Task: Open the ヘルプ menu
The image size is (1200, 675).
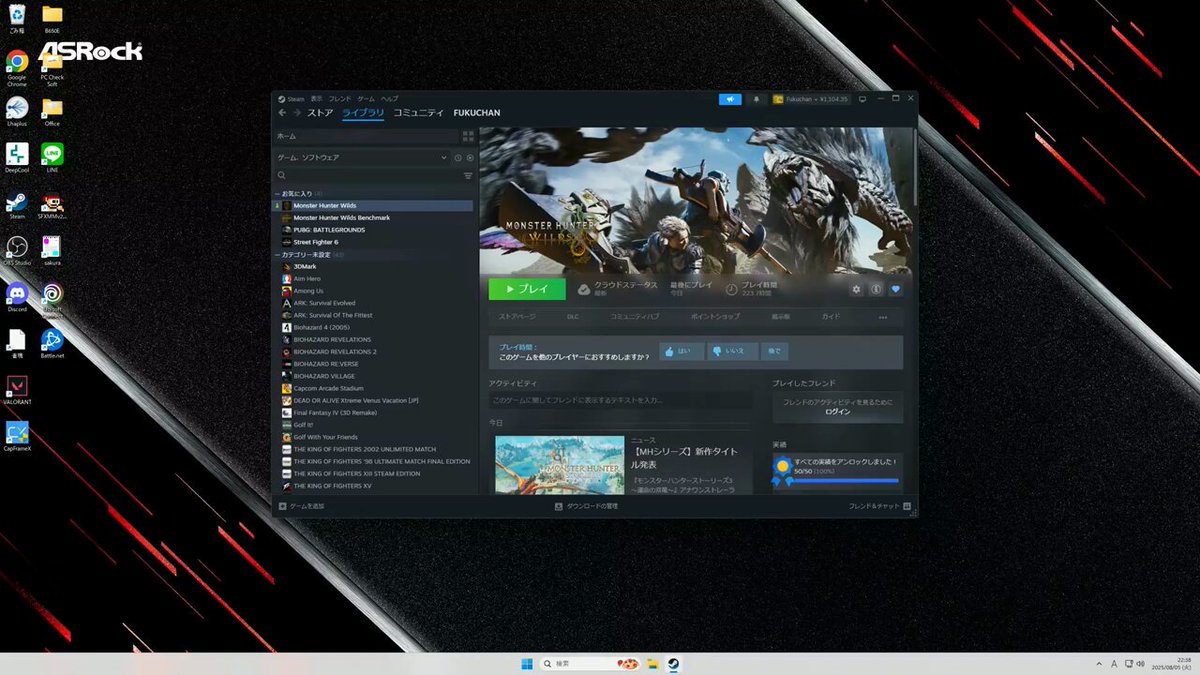Action: click(x=389, y=99)
